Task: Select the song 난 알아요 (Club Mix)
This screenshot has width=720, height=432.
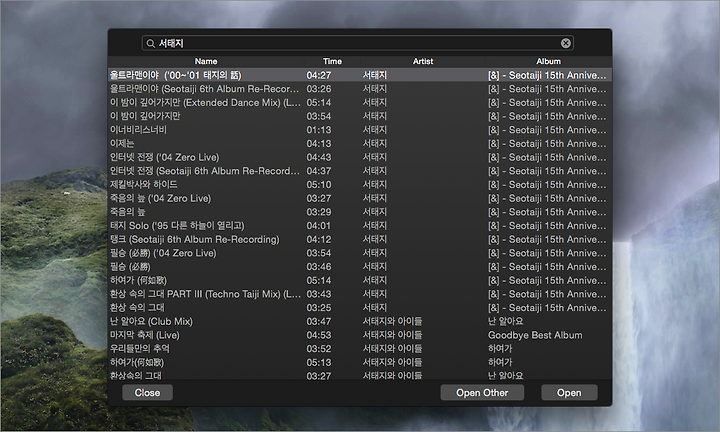Action: 360,321
